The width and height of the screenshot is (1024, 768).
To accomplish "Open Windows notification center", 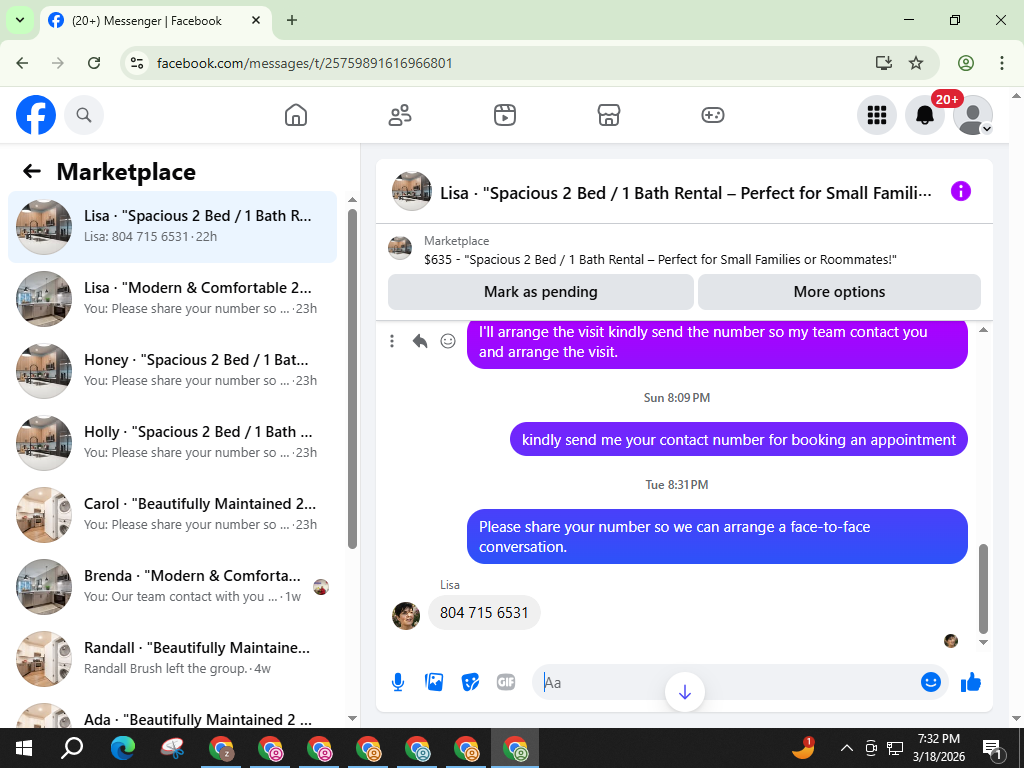I will tap(992, 748).
